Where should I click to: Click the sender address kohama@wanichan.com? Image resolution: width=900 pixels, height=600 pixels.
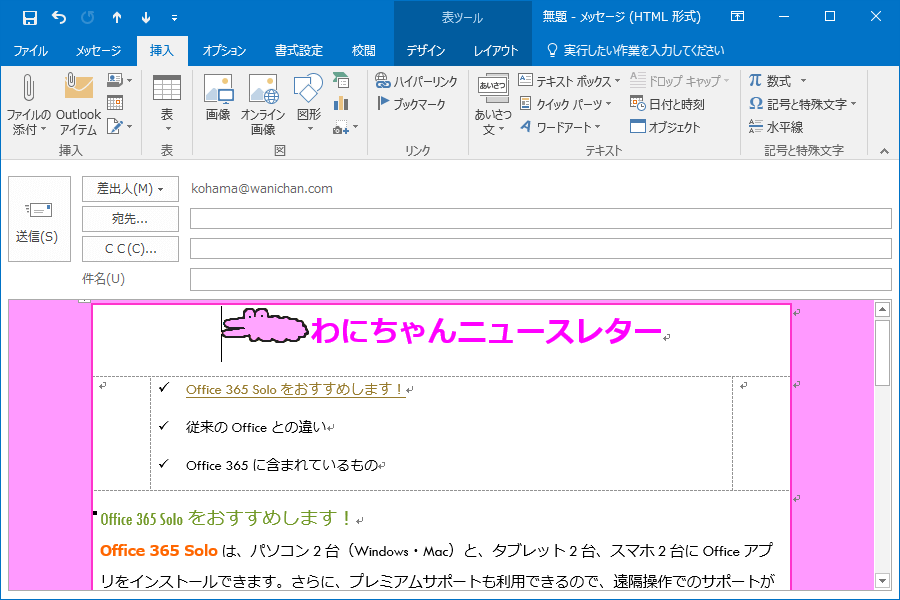pyautogui.click(x=262, y=188)
